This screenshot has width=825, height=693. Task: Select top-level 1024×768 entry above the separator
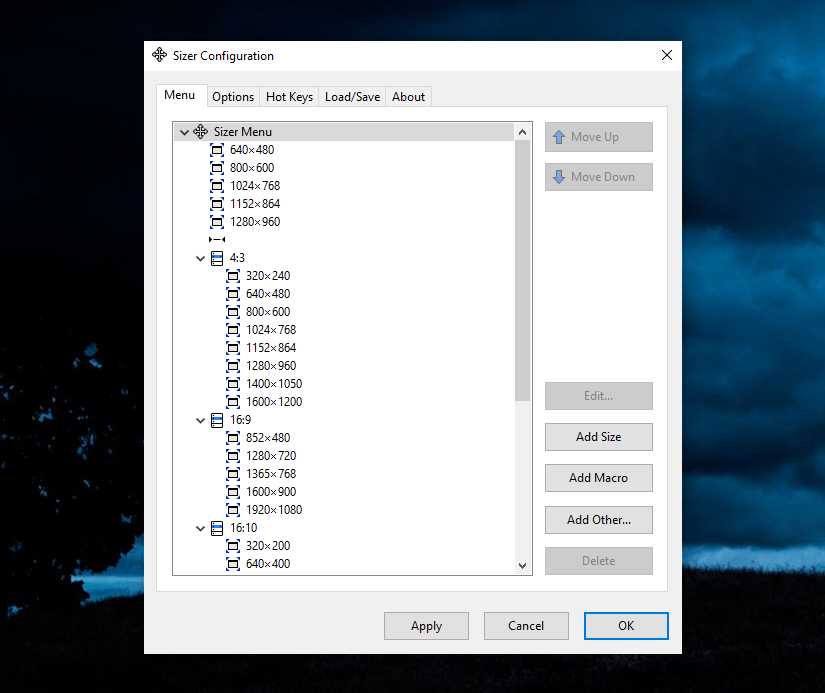click(255, 186)
